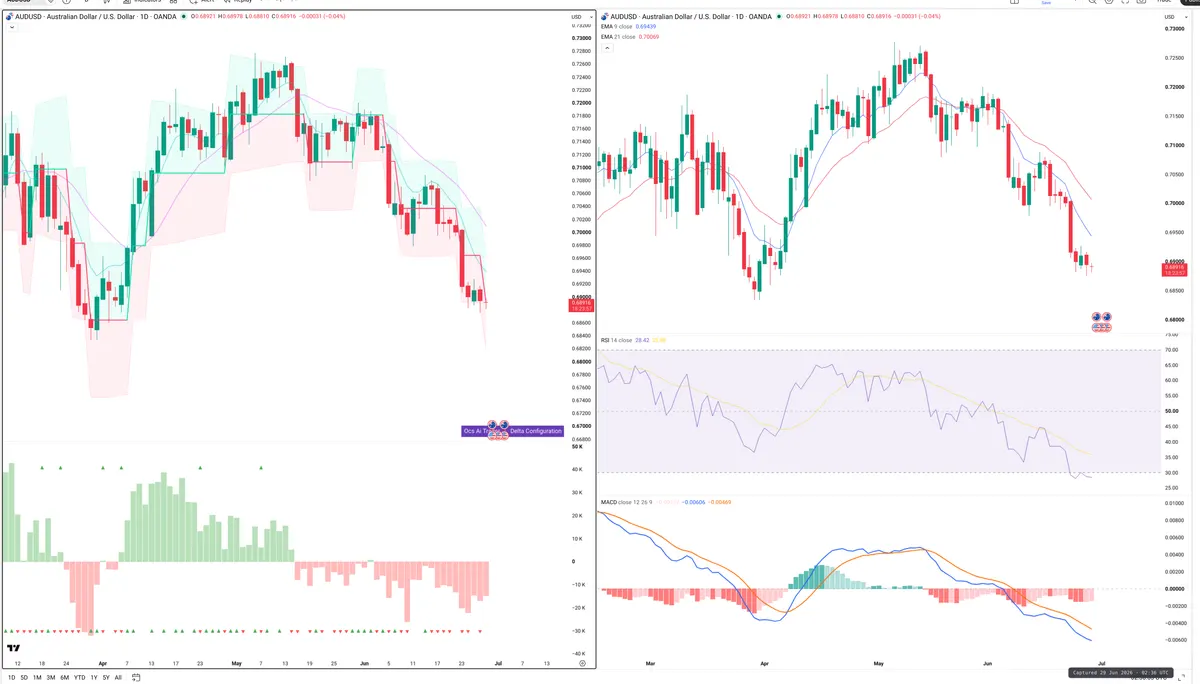Click the Jul label on left time axis

[499, 663]
